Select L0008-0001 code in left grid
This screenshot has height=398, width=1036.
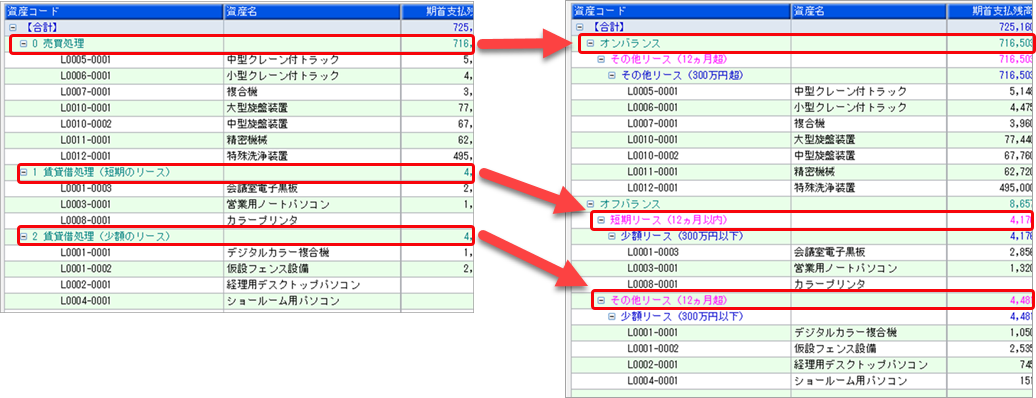pos(85,220)
